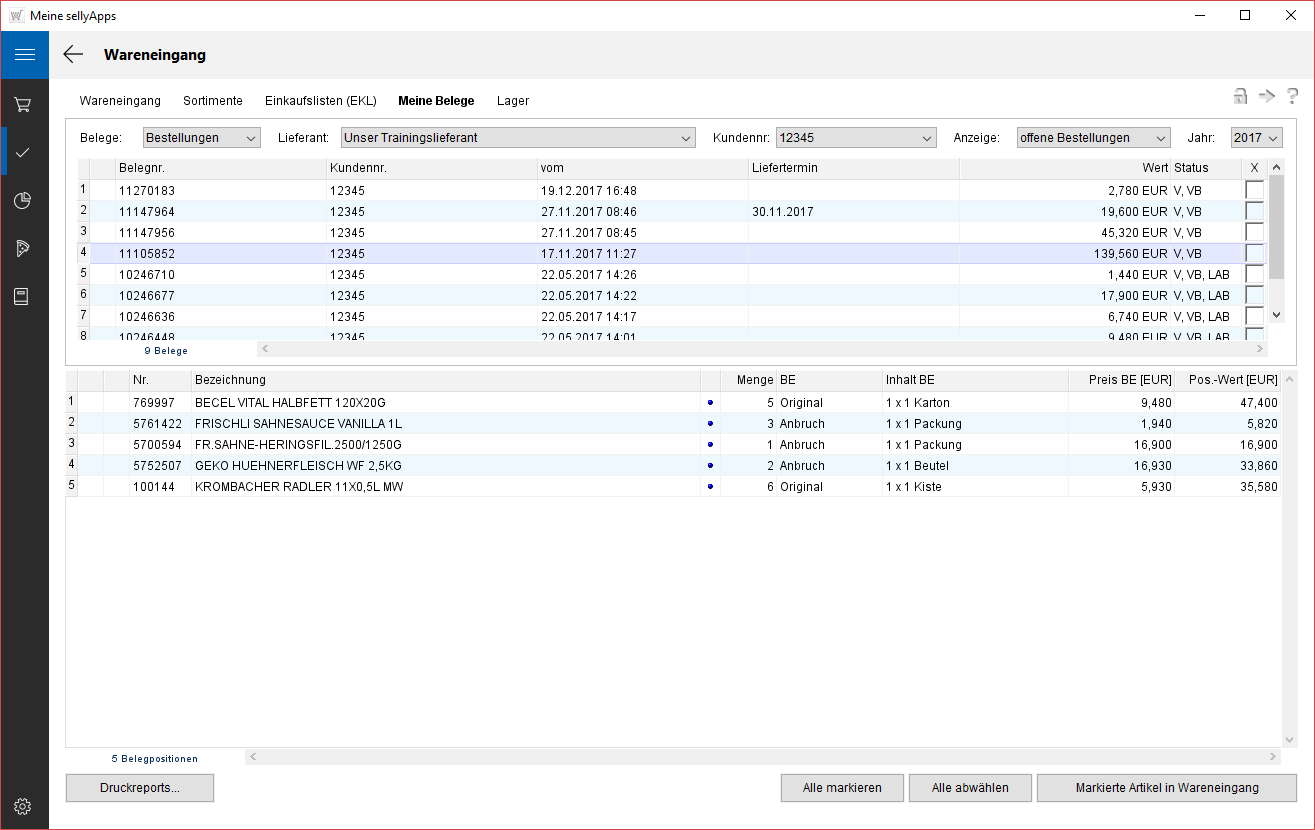Open settings gear at sidebar bottom
1315x830 pixels.
(x=24, y=806)
